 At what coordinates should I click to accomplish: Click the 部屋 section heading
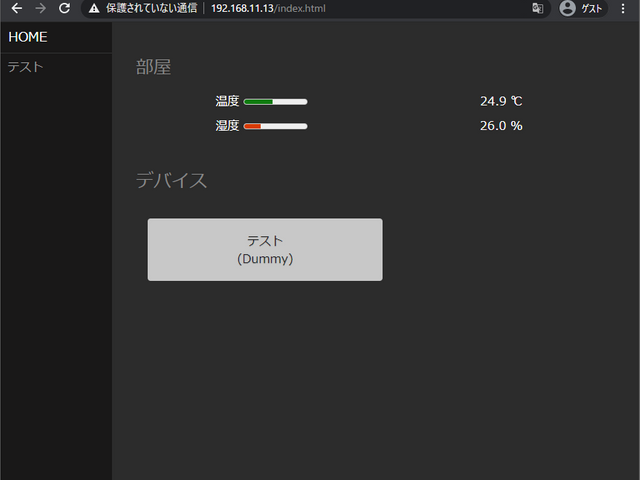coord(153,67)
